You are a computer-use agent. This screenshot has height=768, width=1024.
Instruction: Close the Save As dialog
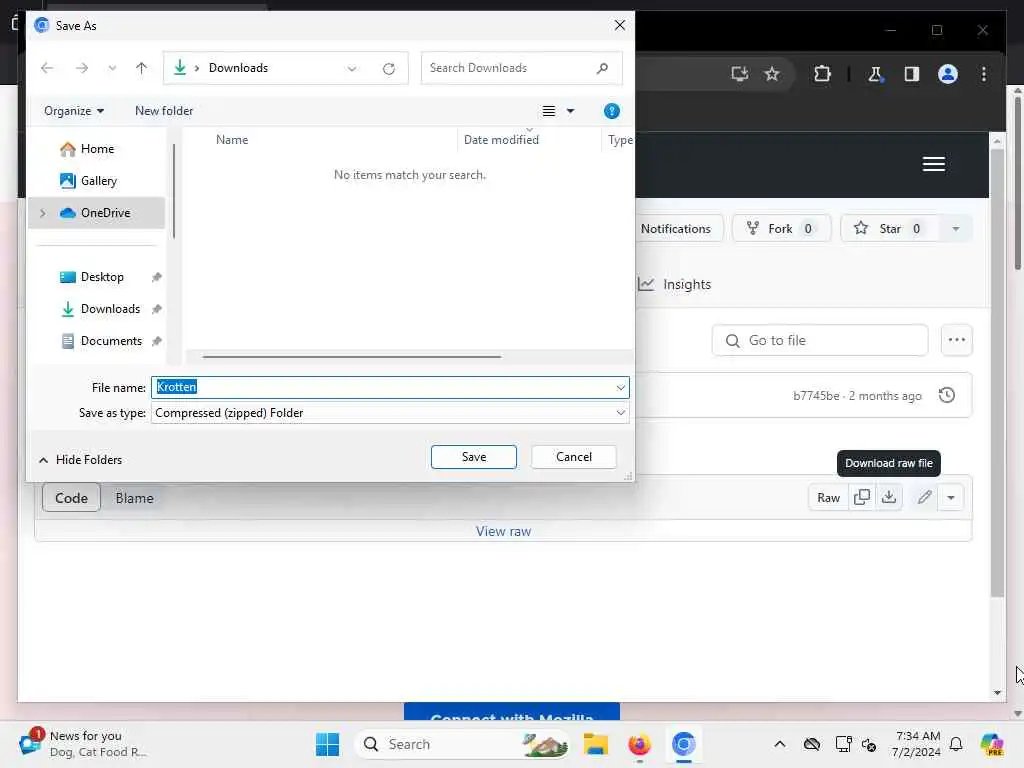[619, 25]
